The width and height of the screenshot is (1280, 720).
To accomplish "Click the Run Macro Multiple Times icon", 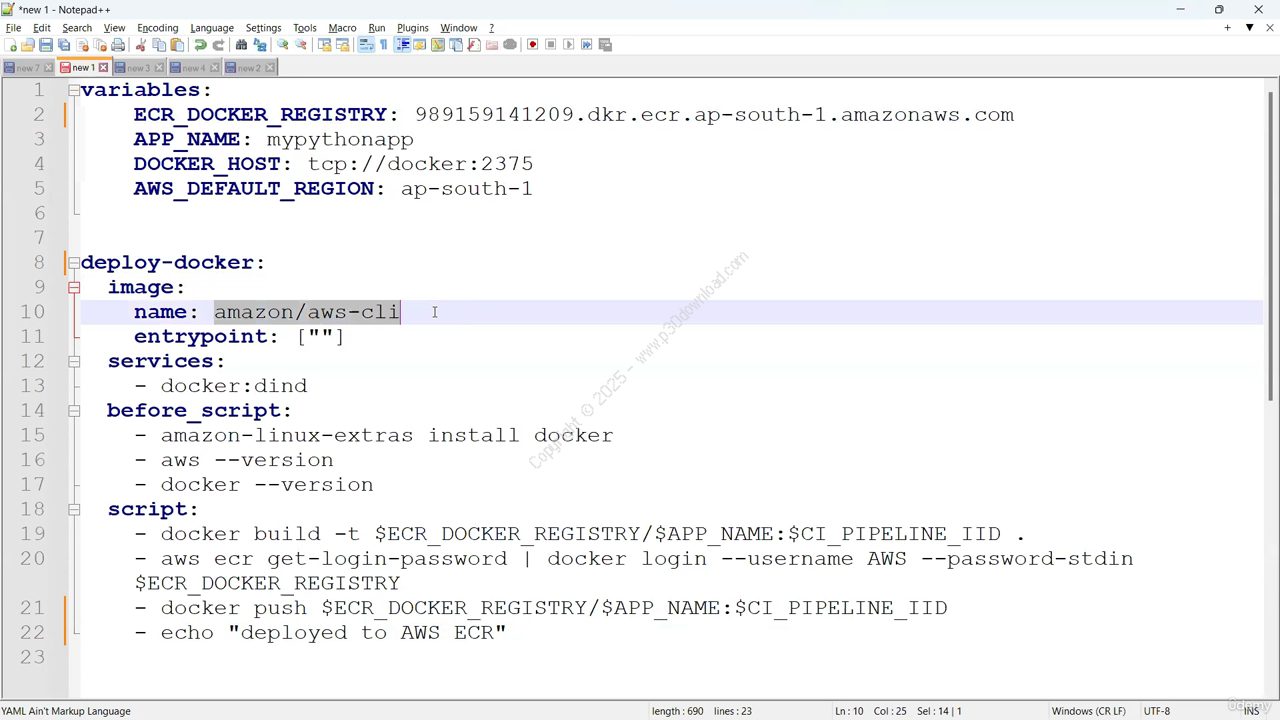I will click(x=586, y=44).
